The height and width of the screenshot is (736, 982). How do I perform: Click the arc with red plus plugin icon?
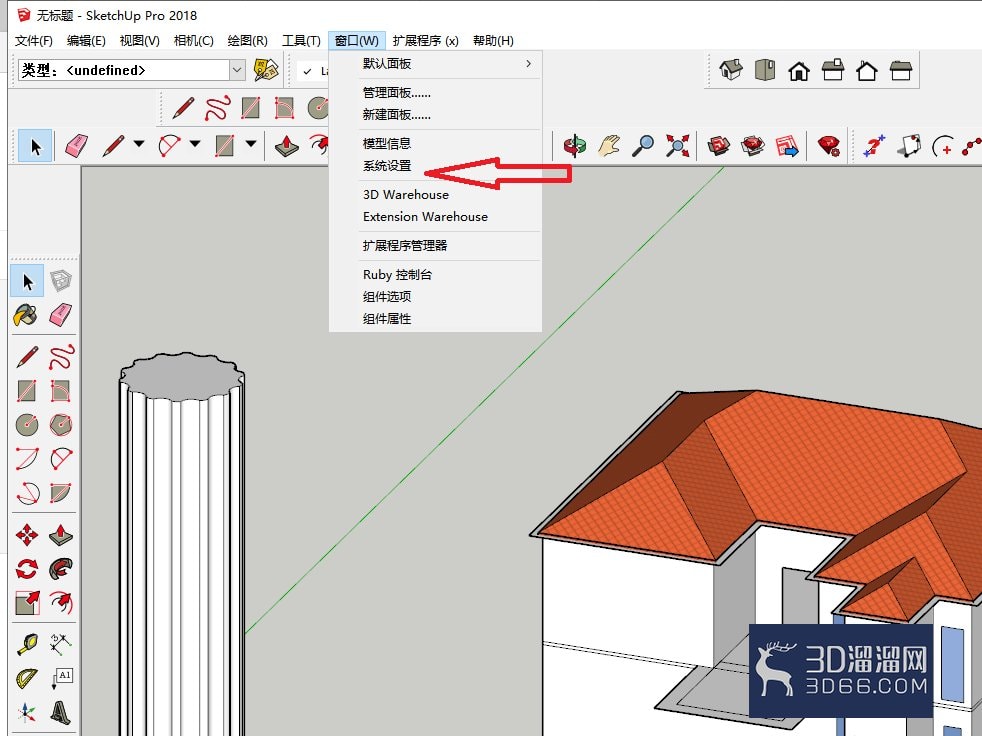943,147
